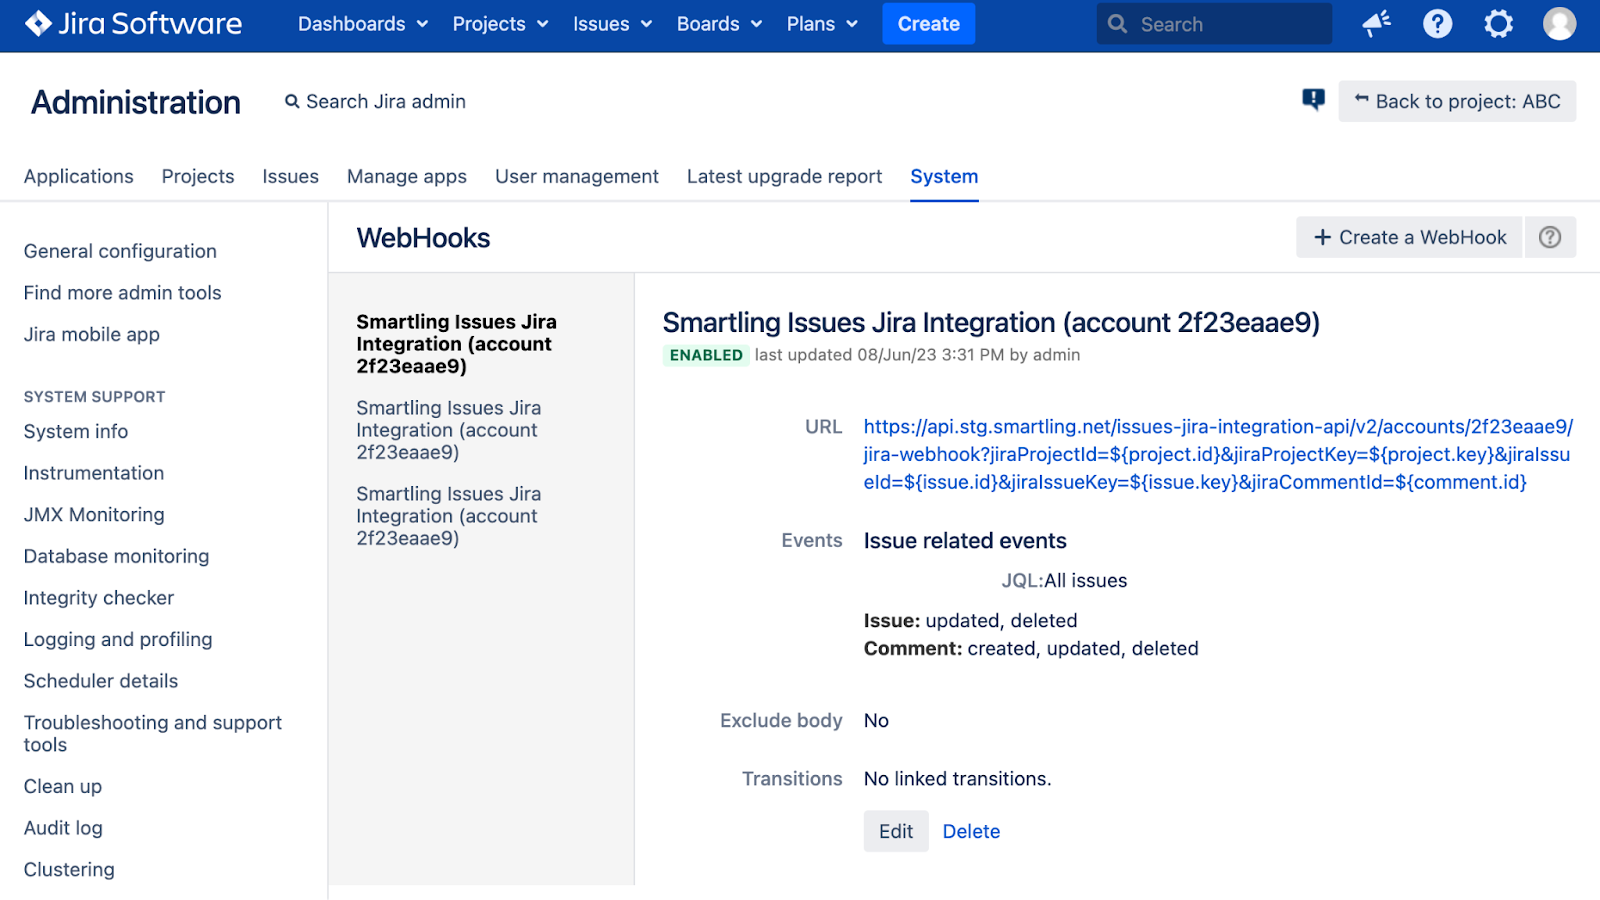Click the Create button

pos(928,24)
